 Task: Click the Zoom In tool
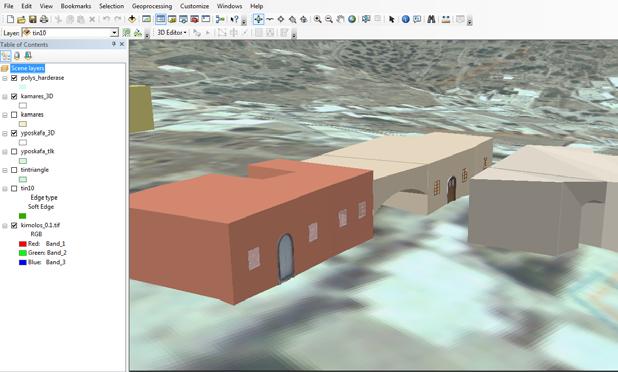[x=317, y=19]
